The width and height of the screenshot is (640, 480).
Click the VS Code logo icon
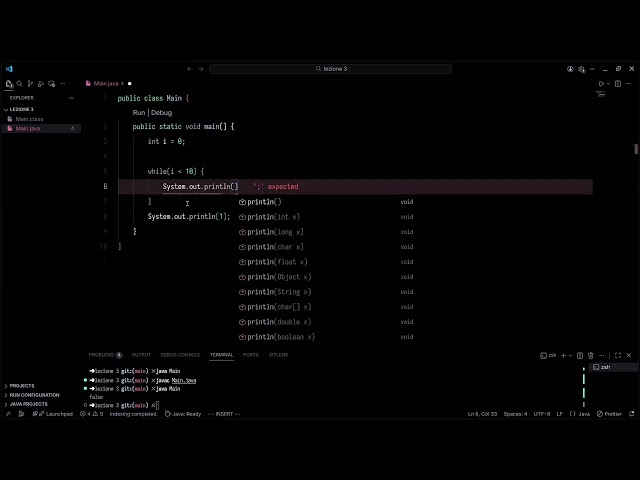[9, 69]
